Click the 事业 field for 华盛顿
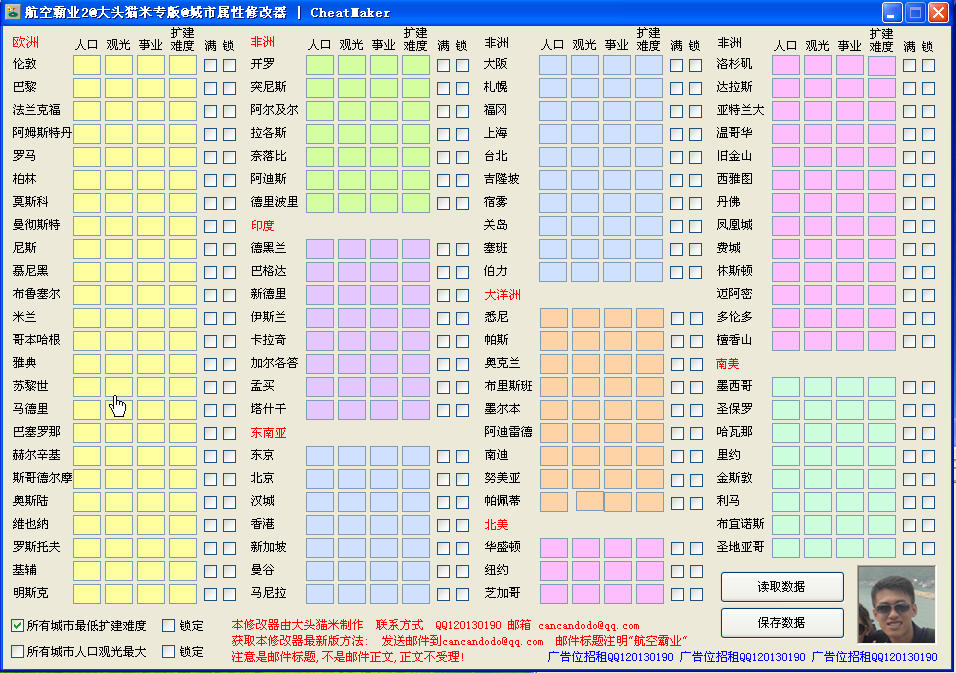 [618, 547]
